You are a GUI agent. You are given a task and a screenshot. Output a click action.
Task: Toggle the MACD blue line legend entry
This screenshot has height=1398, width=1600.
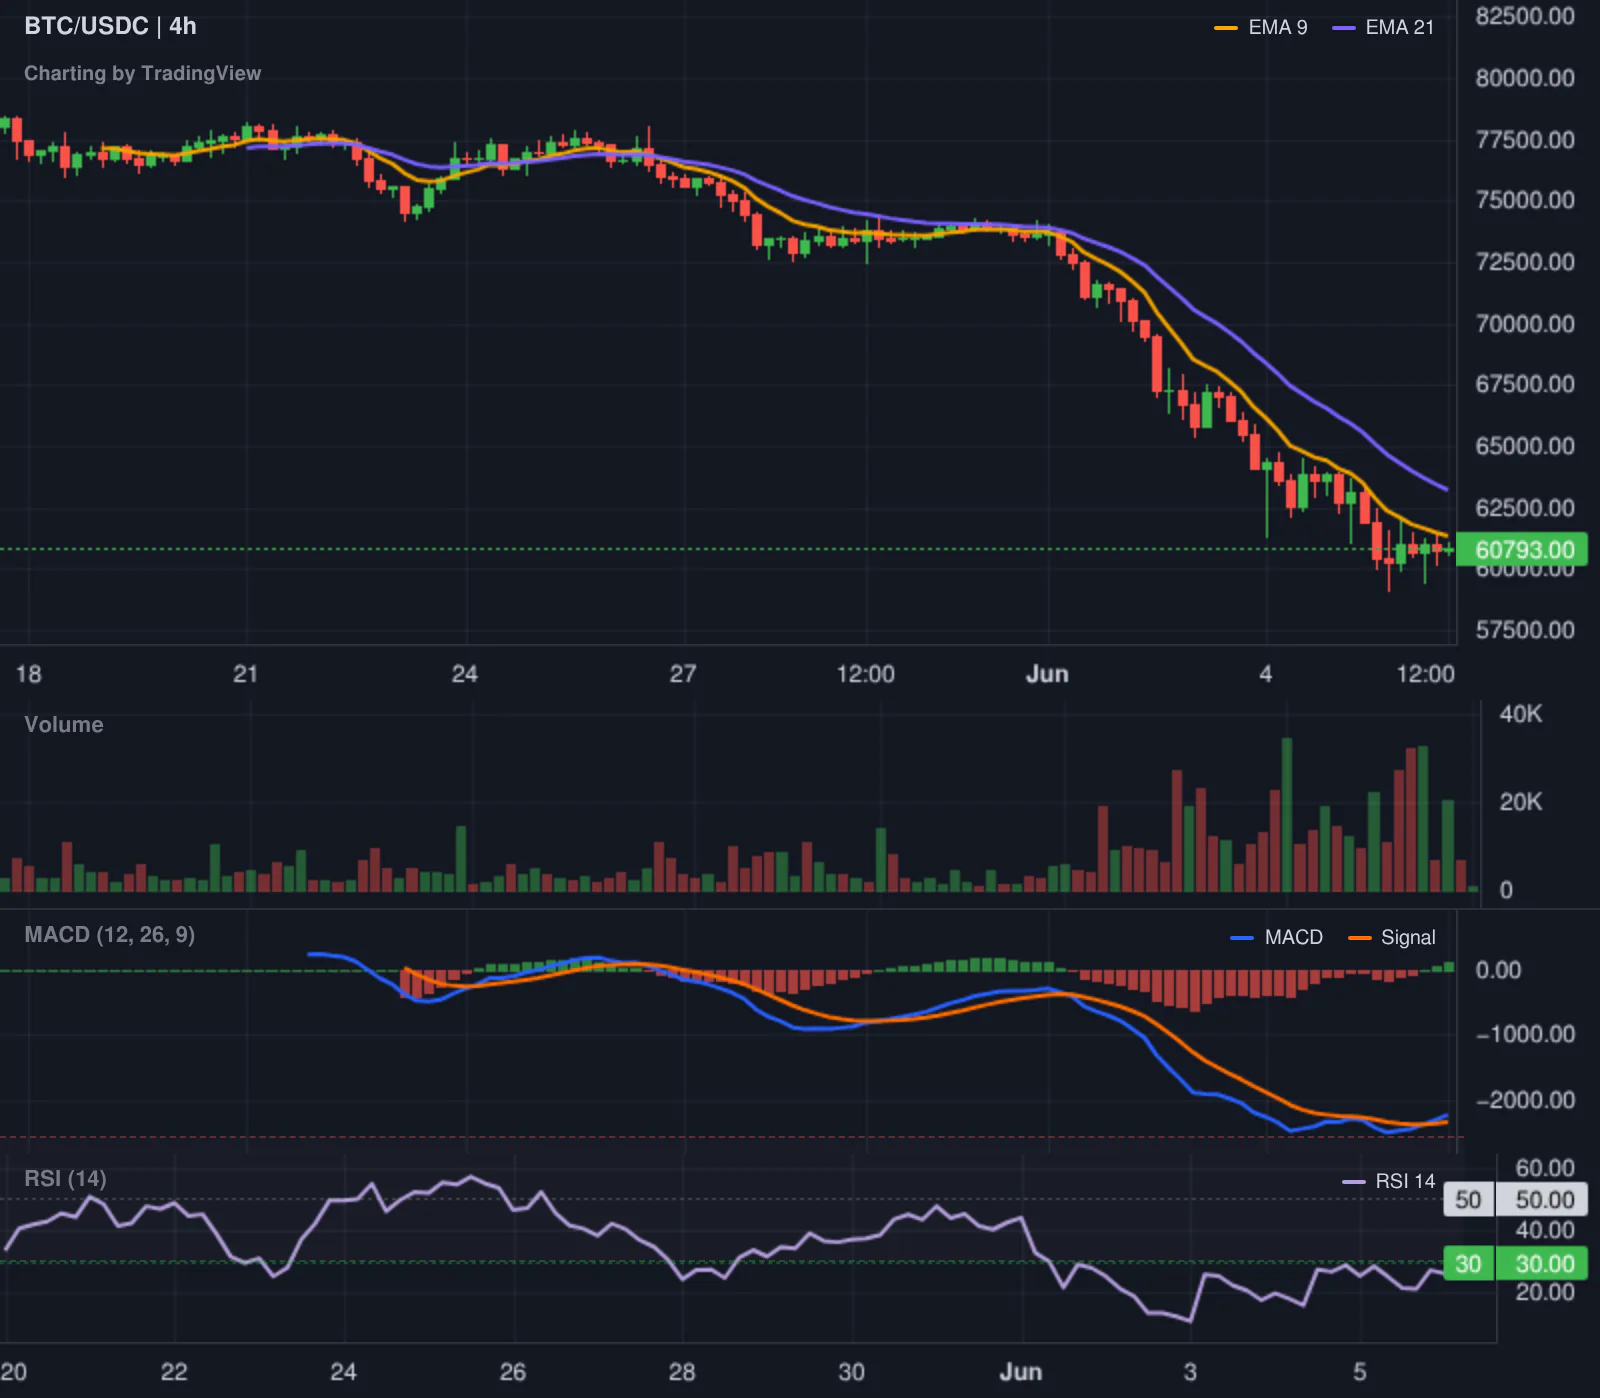tap(1277, 937)
